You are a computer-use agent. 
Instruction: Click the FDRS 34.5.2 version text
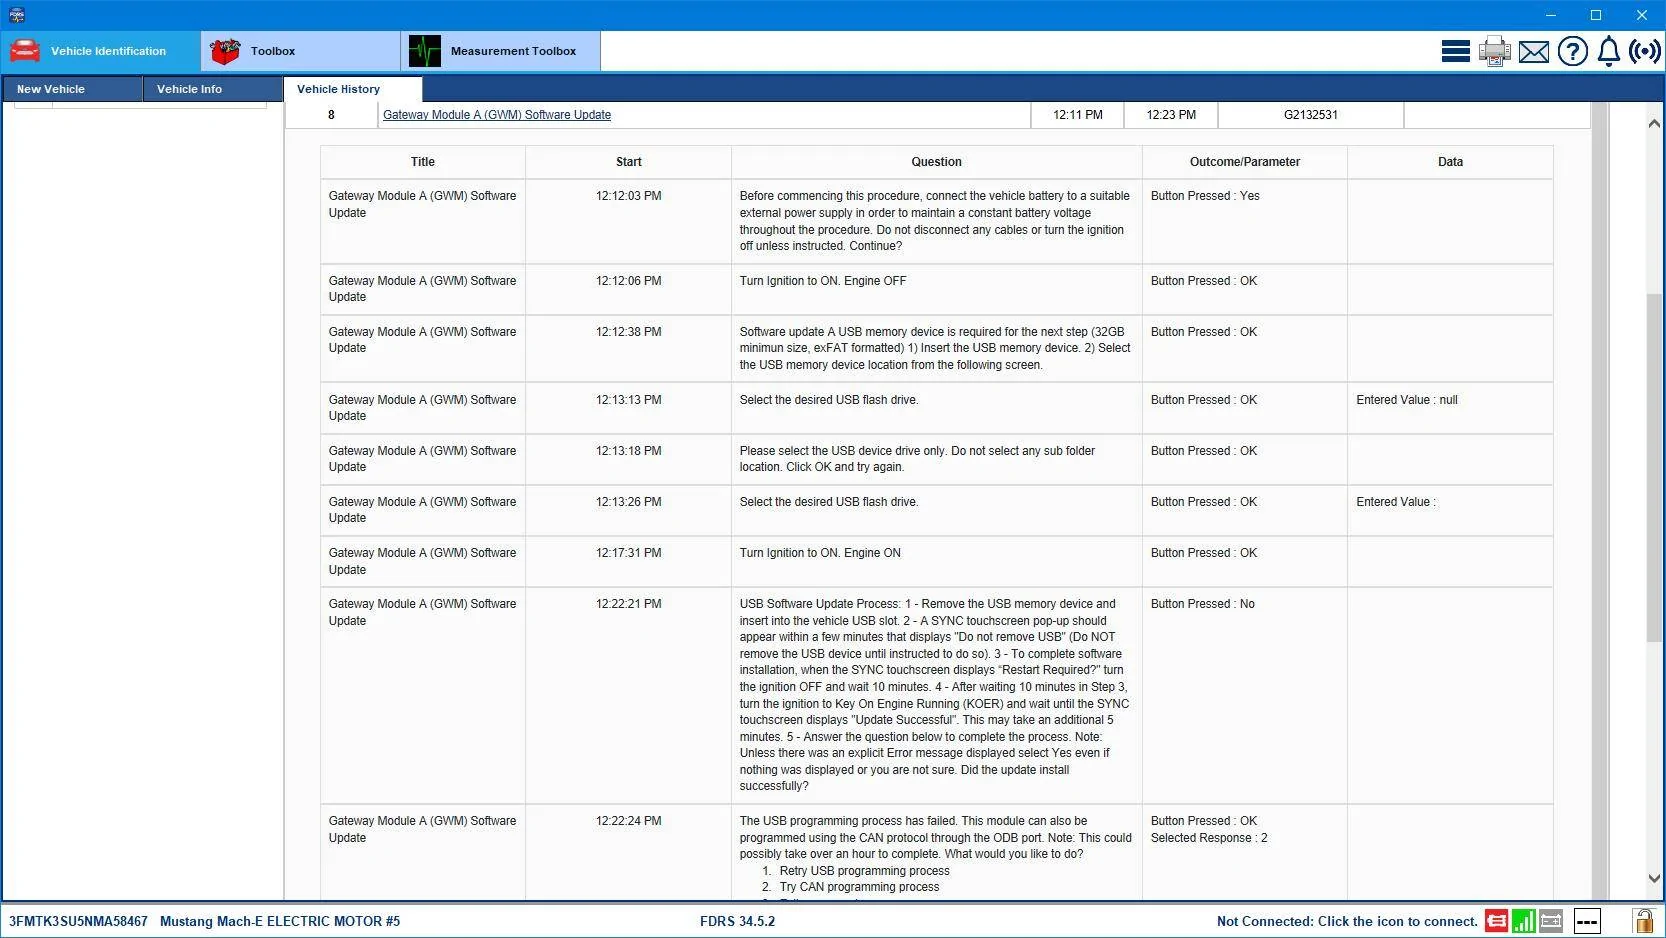pyautogui.click(x=737, y=921)
